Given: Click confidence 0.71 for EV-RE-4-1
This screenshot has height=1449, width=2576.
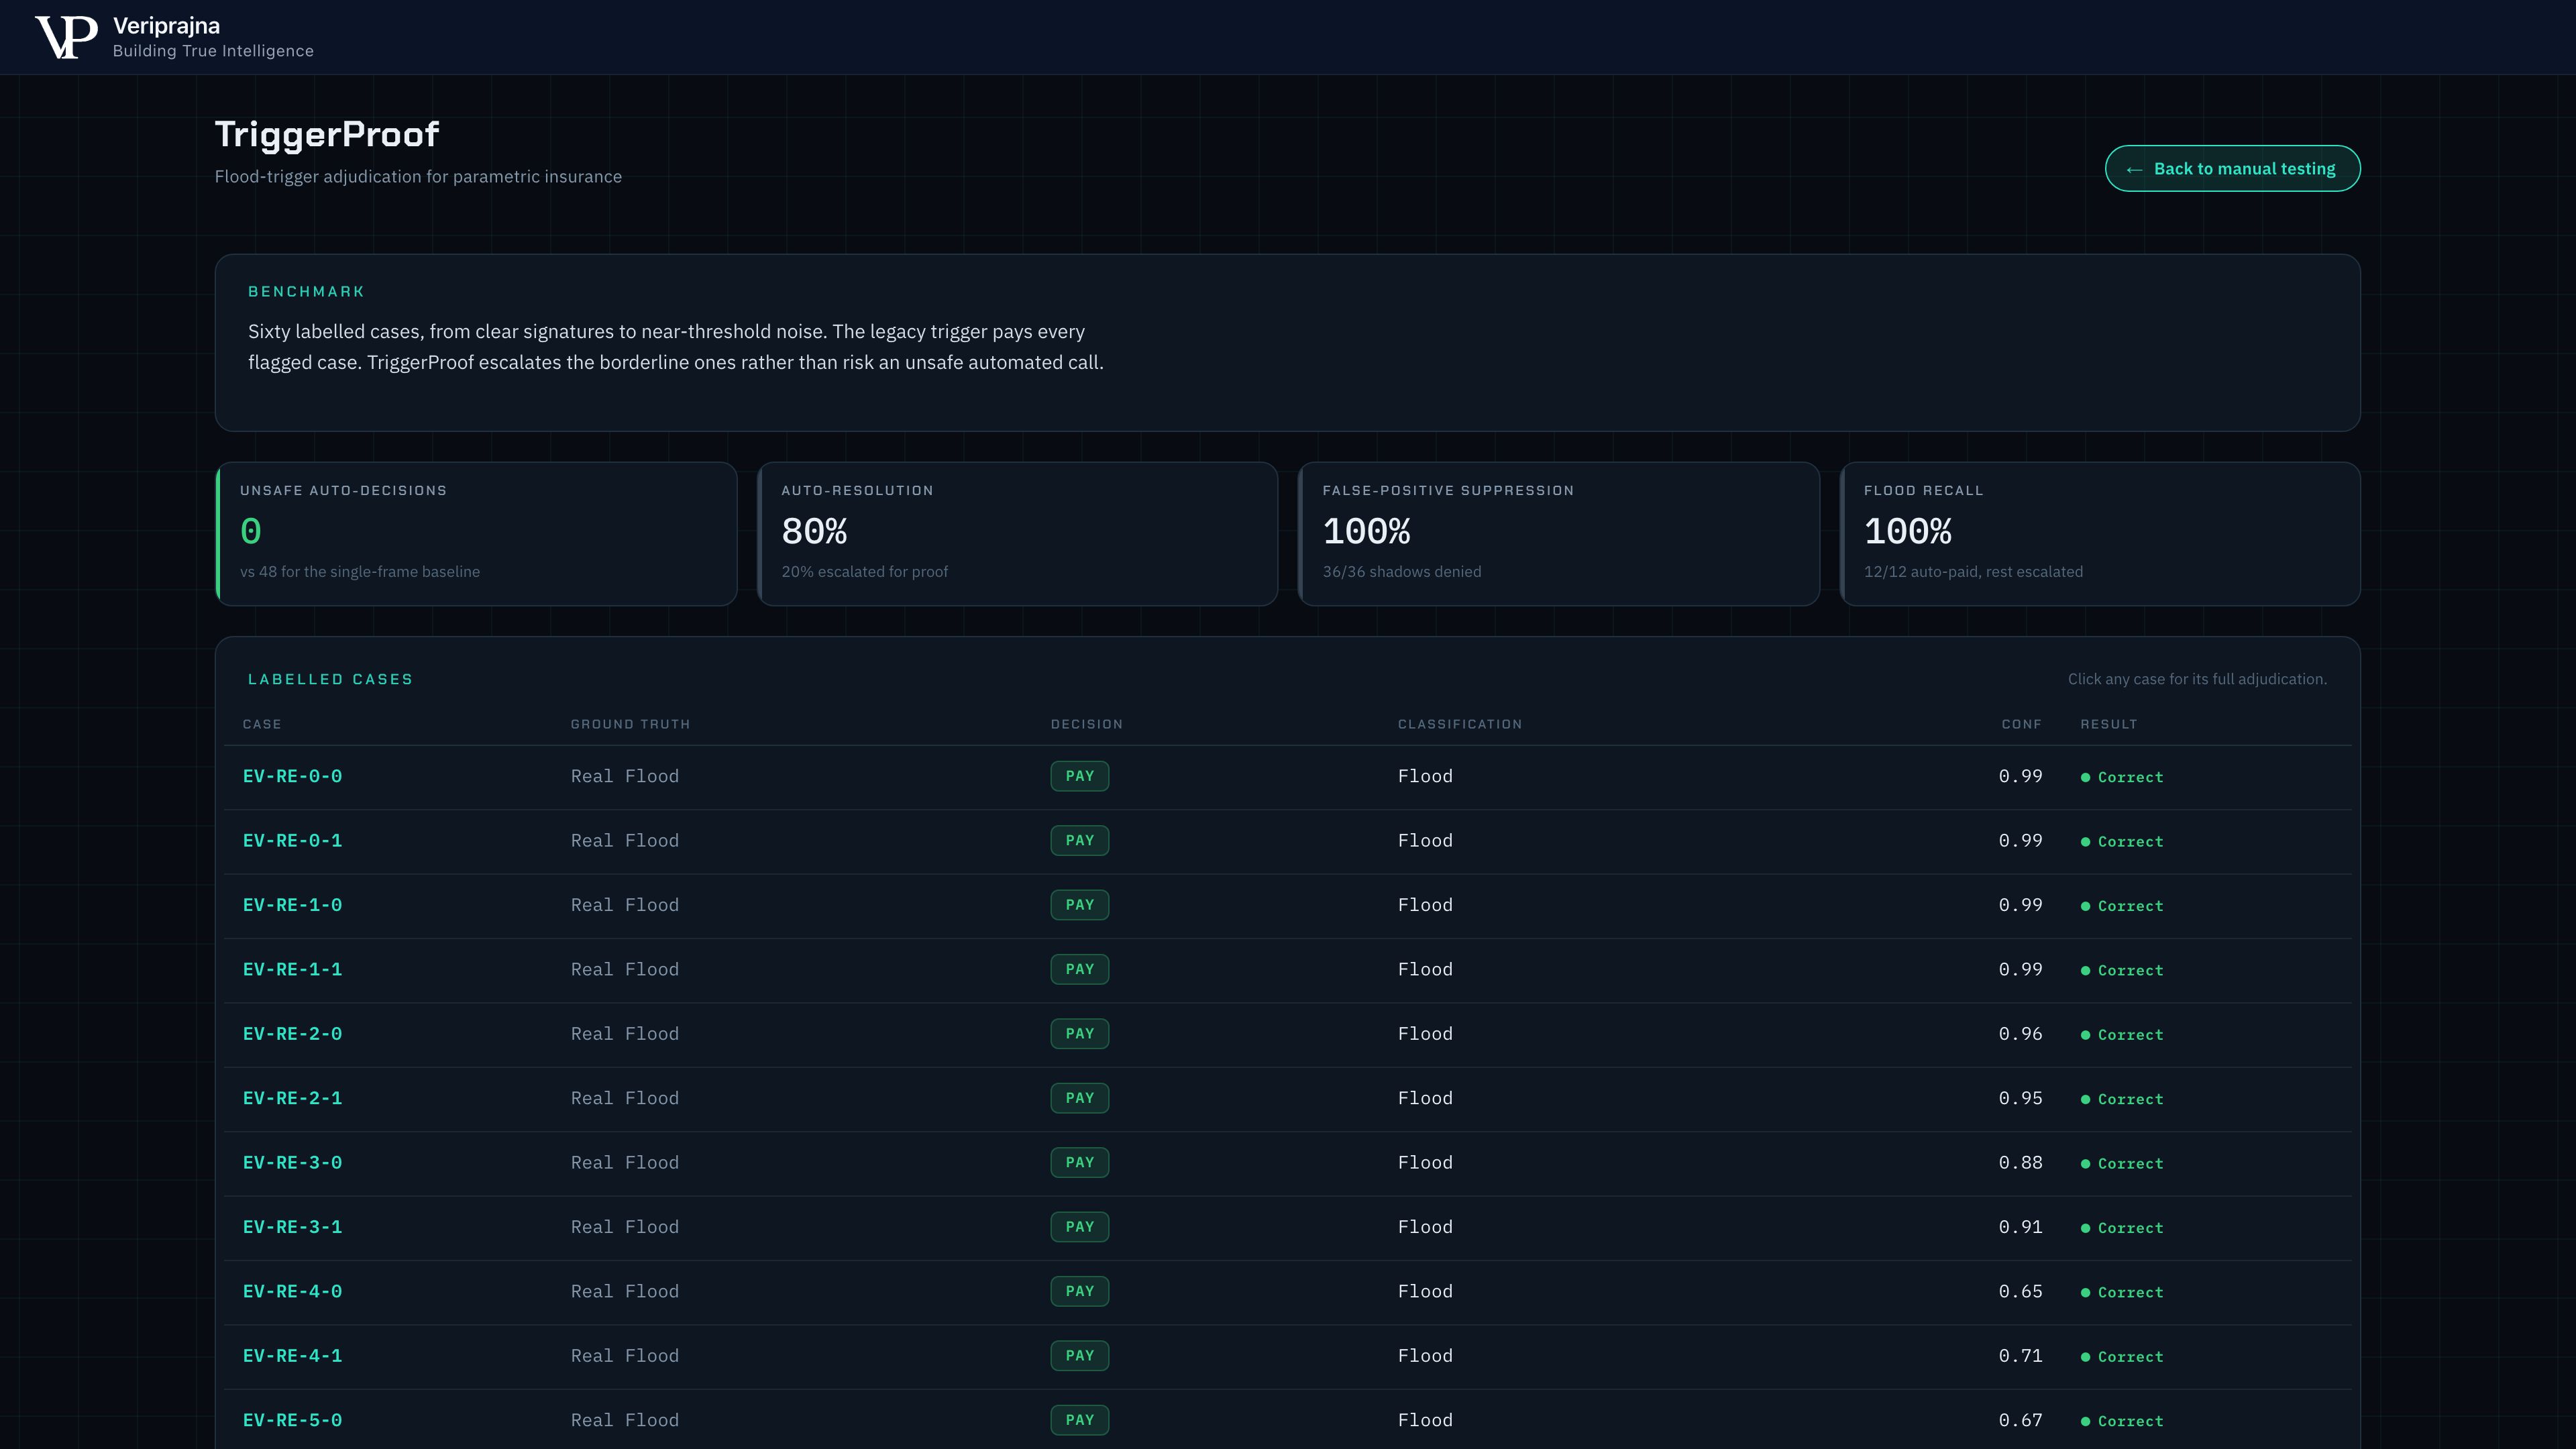Looking at the screenshot, I should point(2020,1356).
